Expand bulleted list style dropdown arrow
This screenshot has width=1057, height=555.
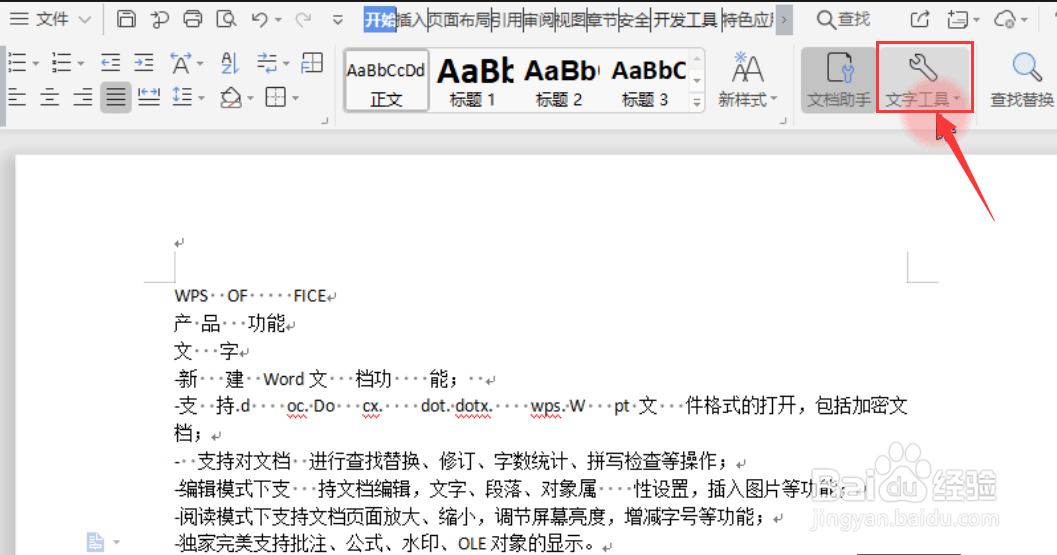(x=35, y=64)
